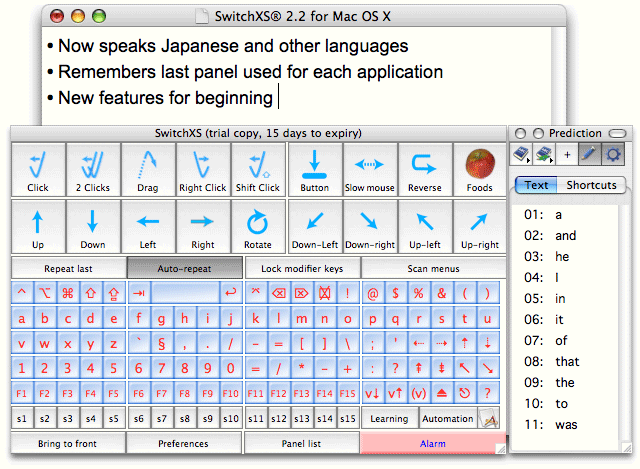Toggle Lock modifier keys
Viewport: 640px width, 469px height.
302,268
